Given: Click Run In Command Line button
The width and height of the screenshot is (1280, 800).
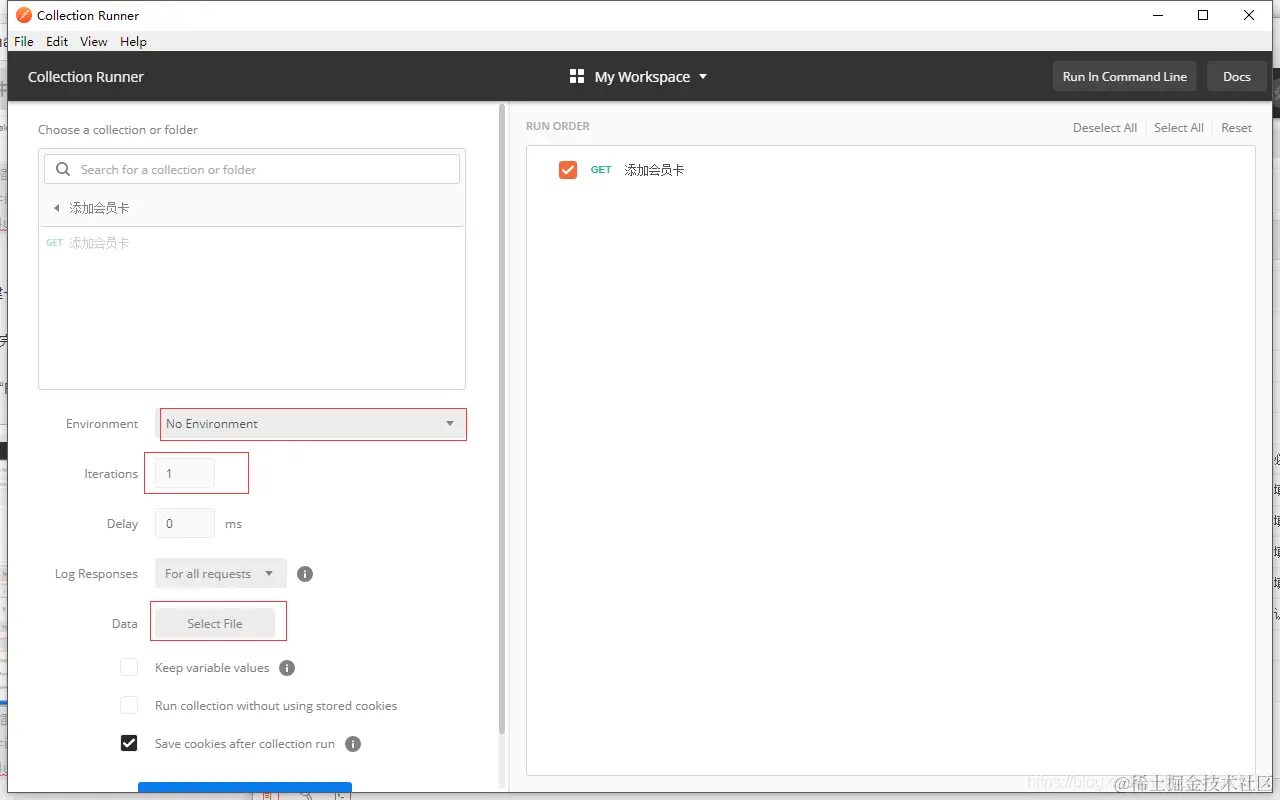Looking at the screenshot, I should click(x=1125, y=76).
